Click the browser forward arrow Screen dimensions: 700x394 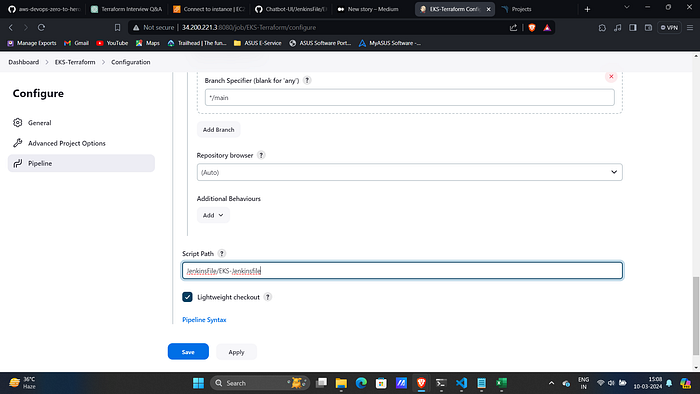tap(26, 28)
